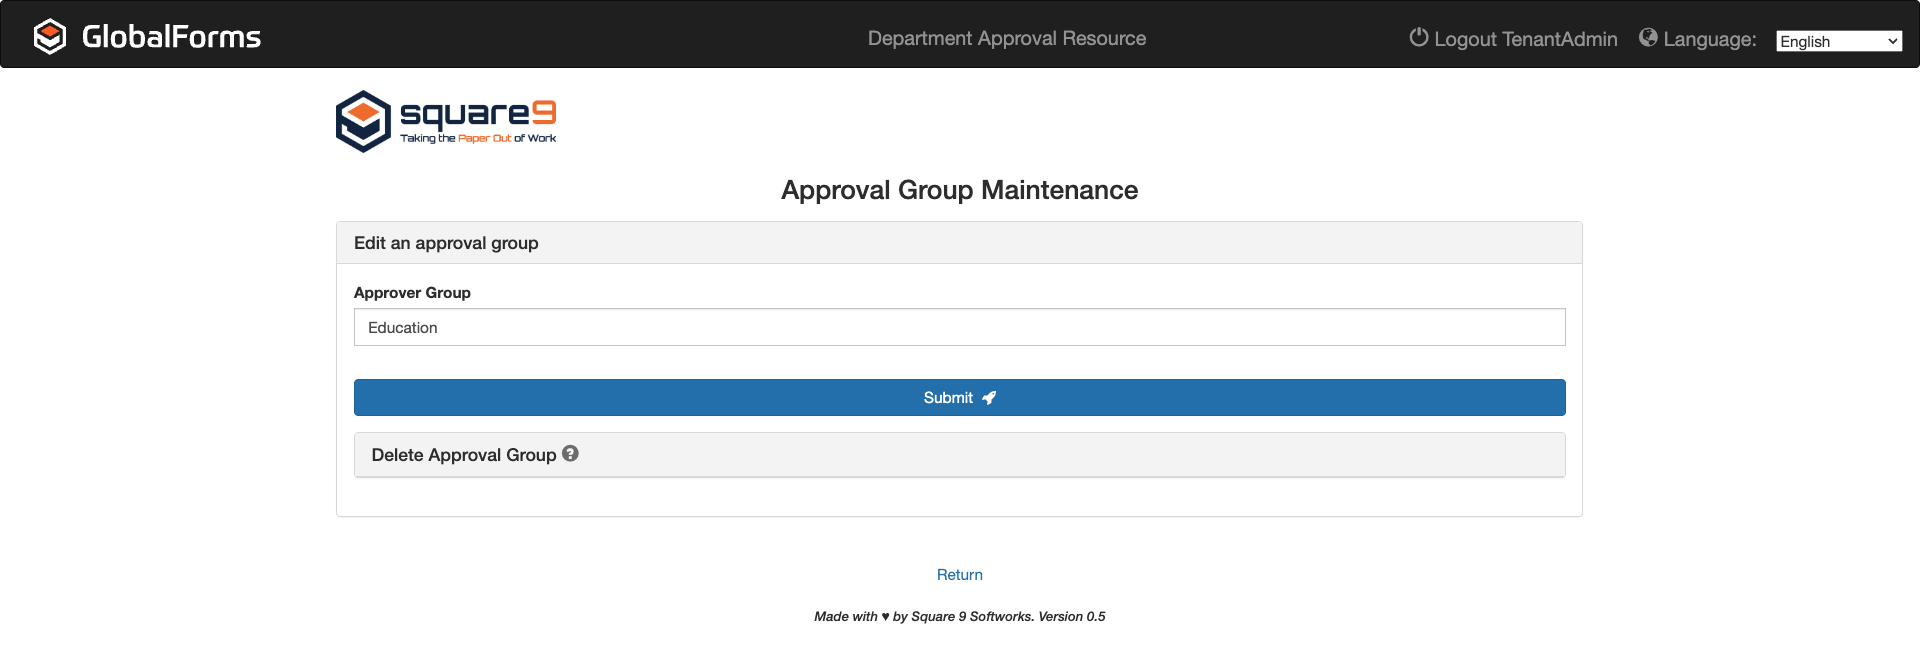Click the rocket icon on Submit button

989,398
